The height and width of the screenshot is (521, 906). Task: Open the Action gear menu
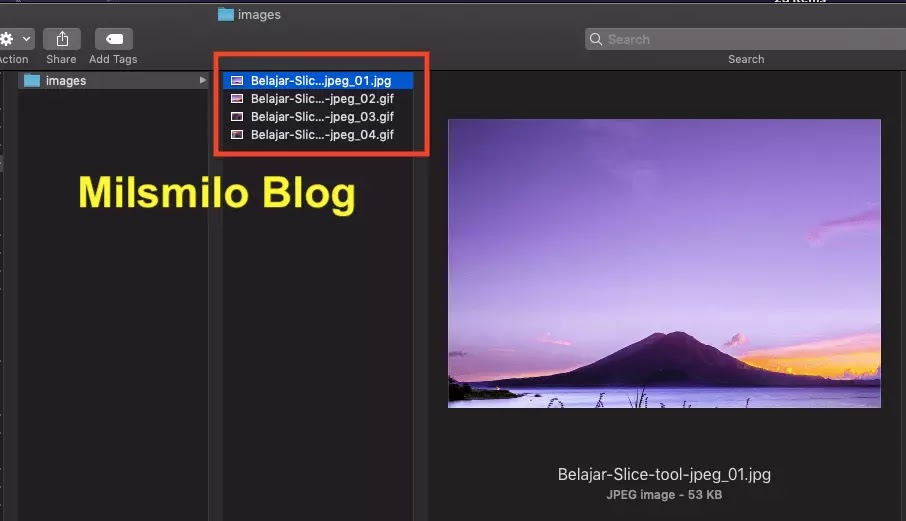(x=16, y=39)
